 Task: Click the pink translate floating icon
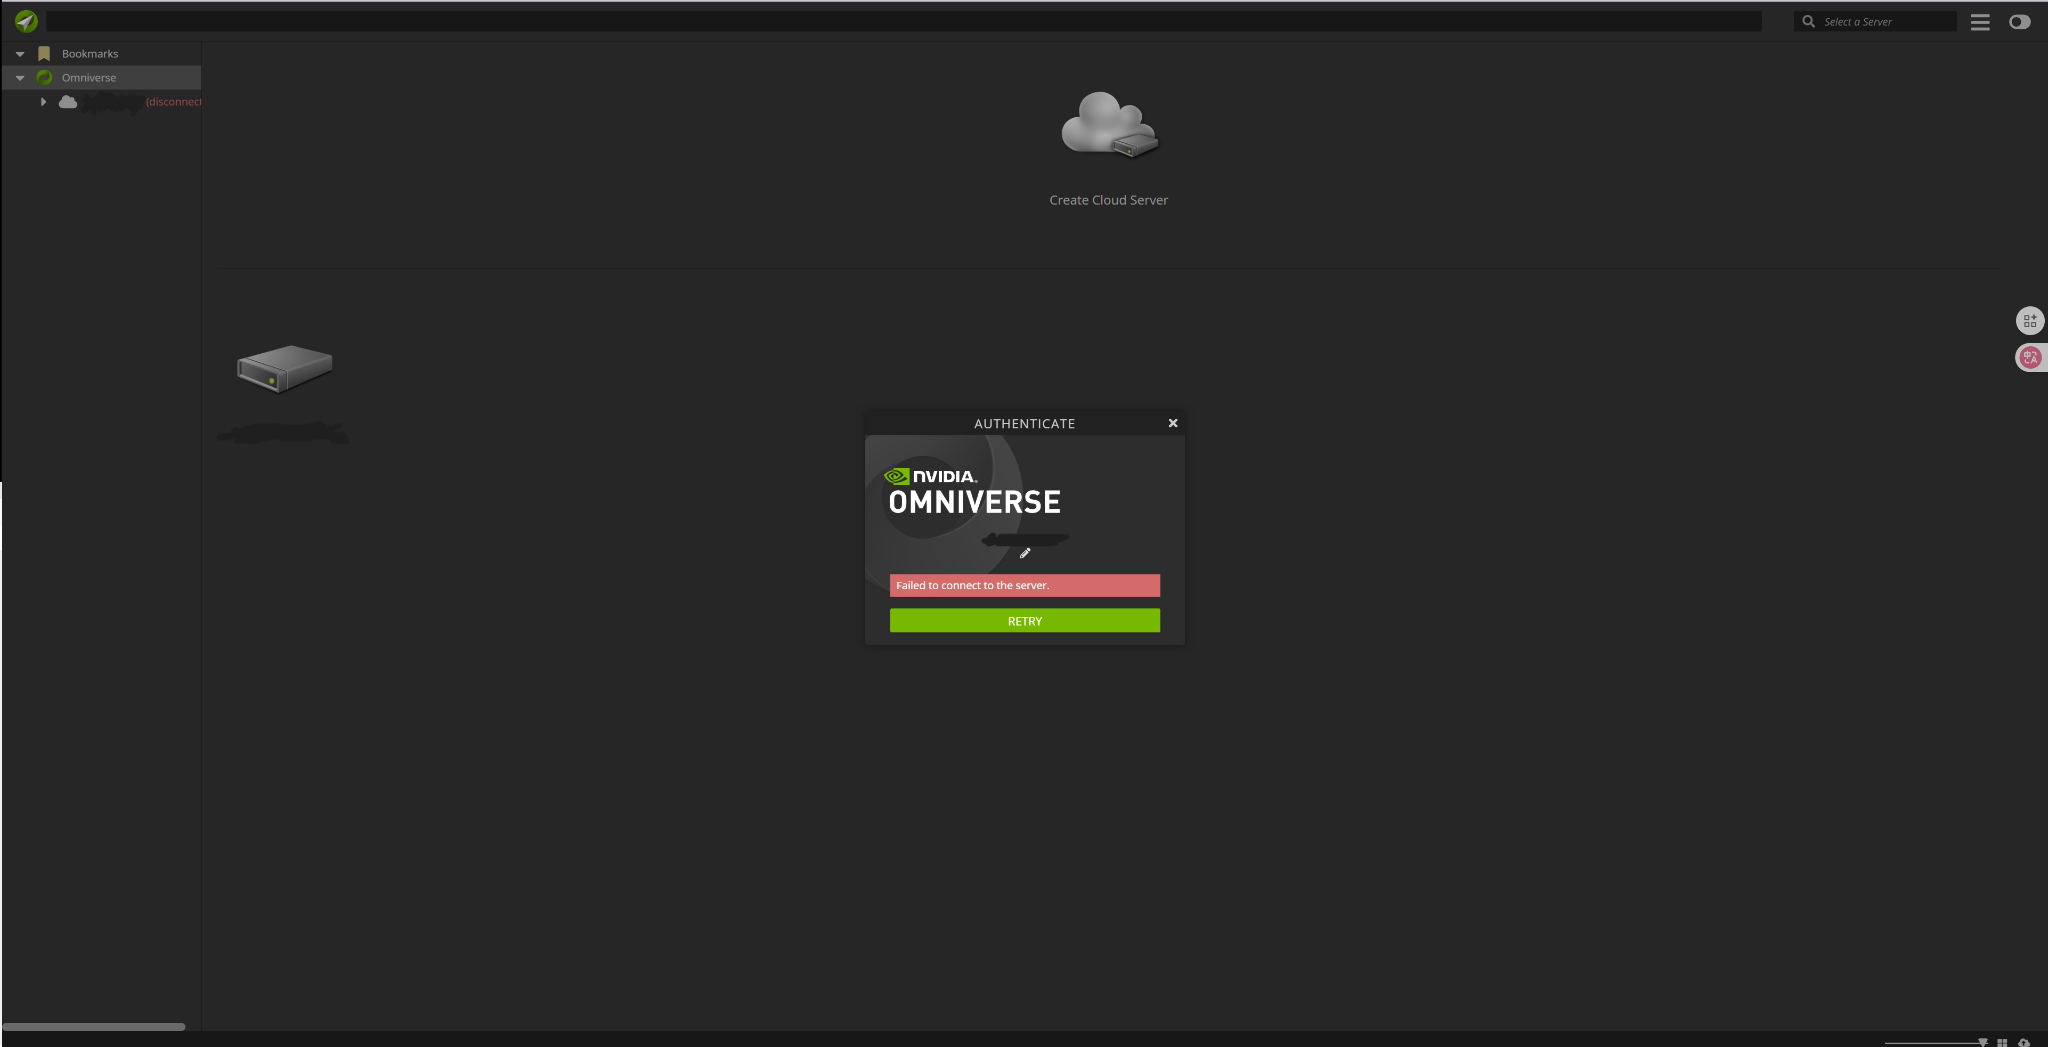coord(2030,357)
